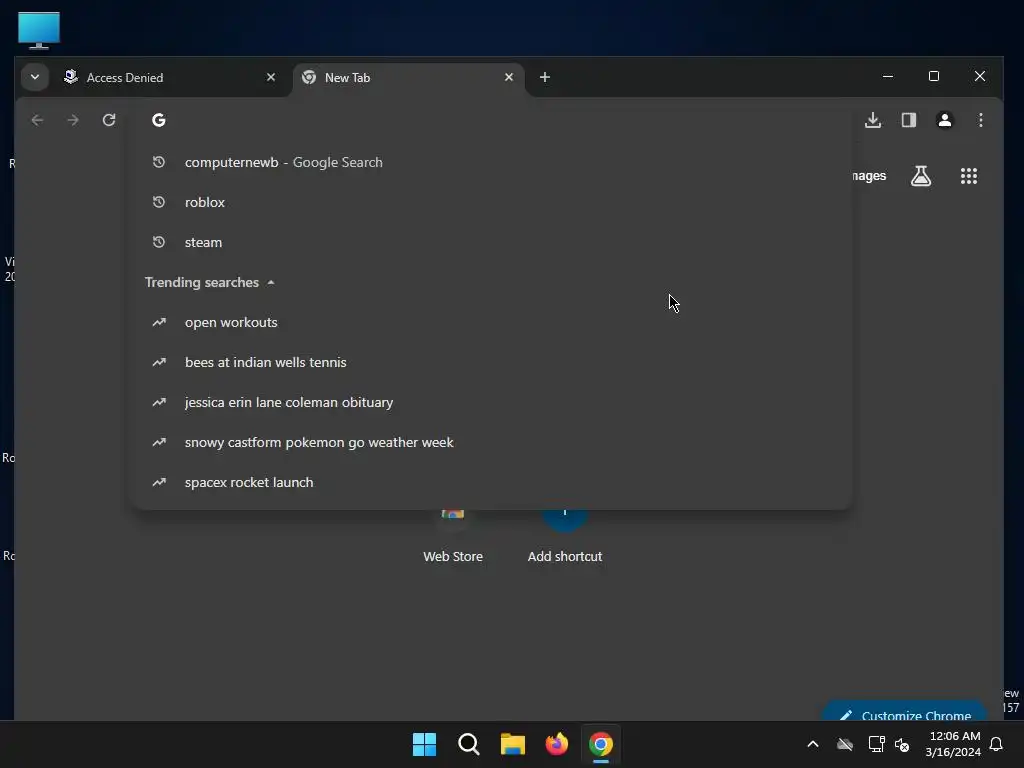Close the Access Denied tab
The image size is (1024, 768).
pyautogui.click(x=271, y=77)
